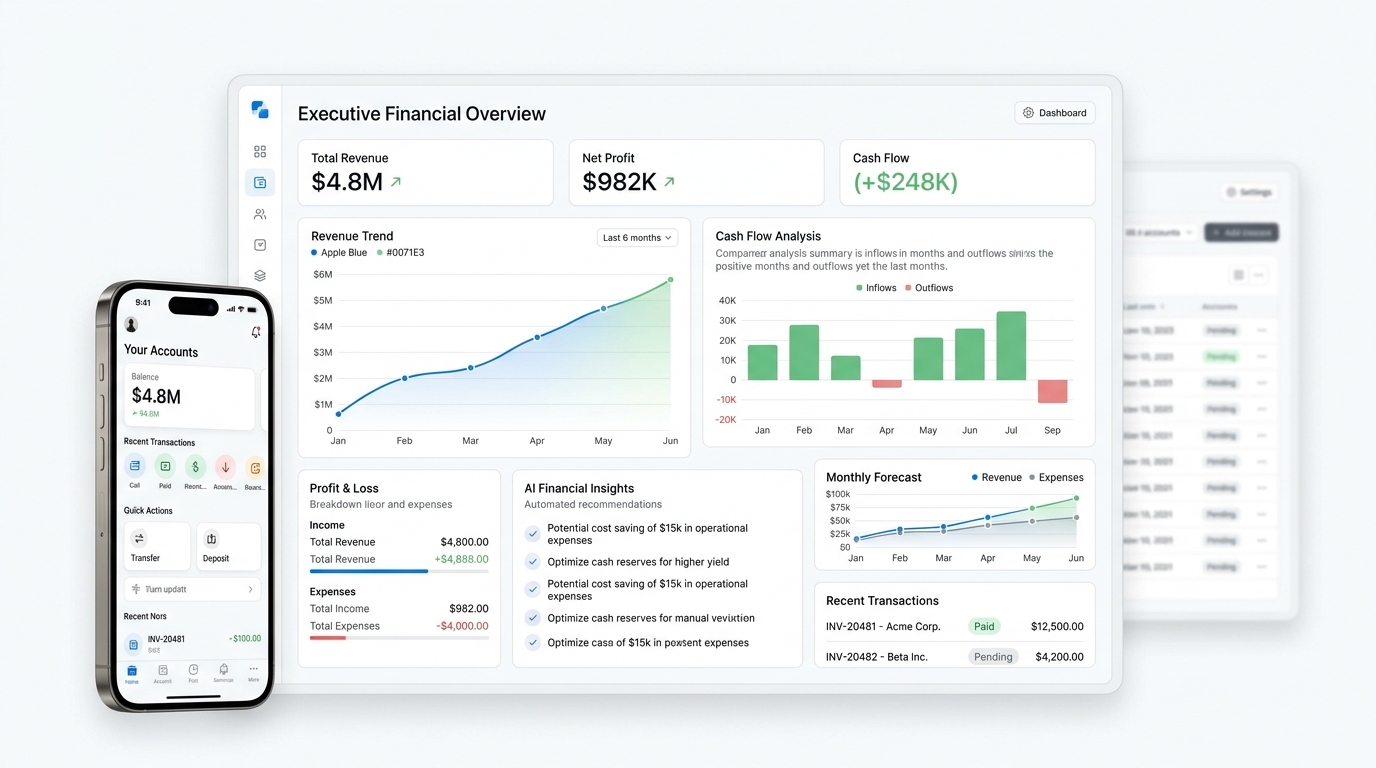Click the Total Revenue card showing $4.8M
The width and height of the screenshot is (1376, 768).
[x=425, y=172]
